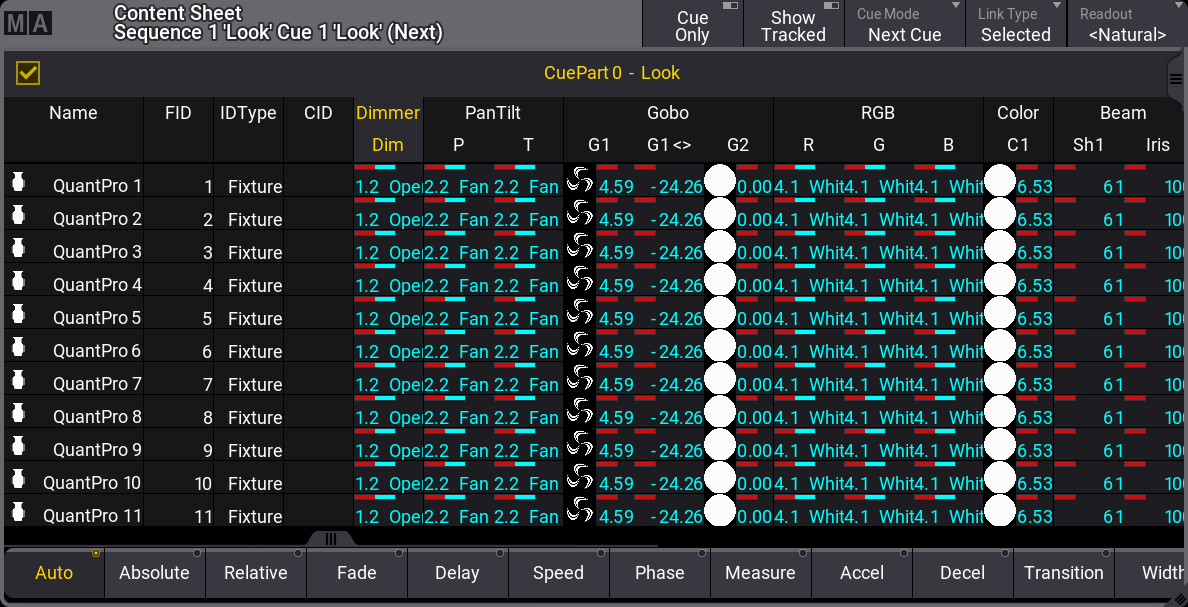Switch to the Speed layer
This screenshot has width=1188, height=607.
[558, 573]
